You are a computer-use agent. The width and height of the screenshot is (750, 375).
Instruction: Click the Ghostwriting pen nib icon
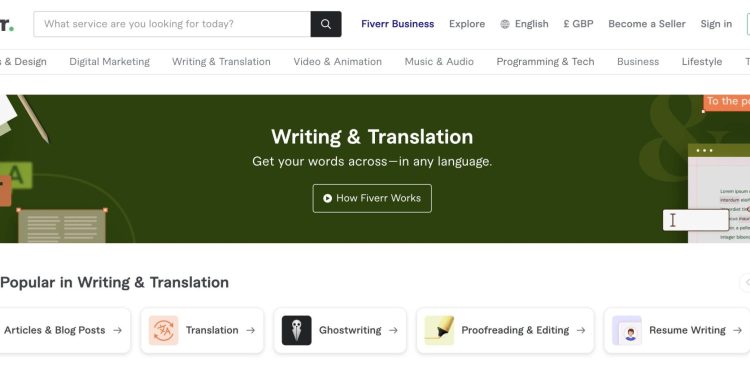pyautogui.click(x=297, y=330)
